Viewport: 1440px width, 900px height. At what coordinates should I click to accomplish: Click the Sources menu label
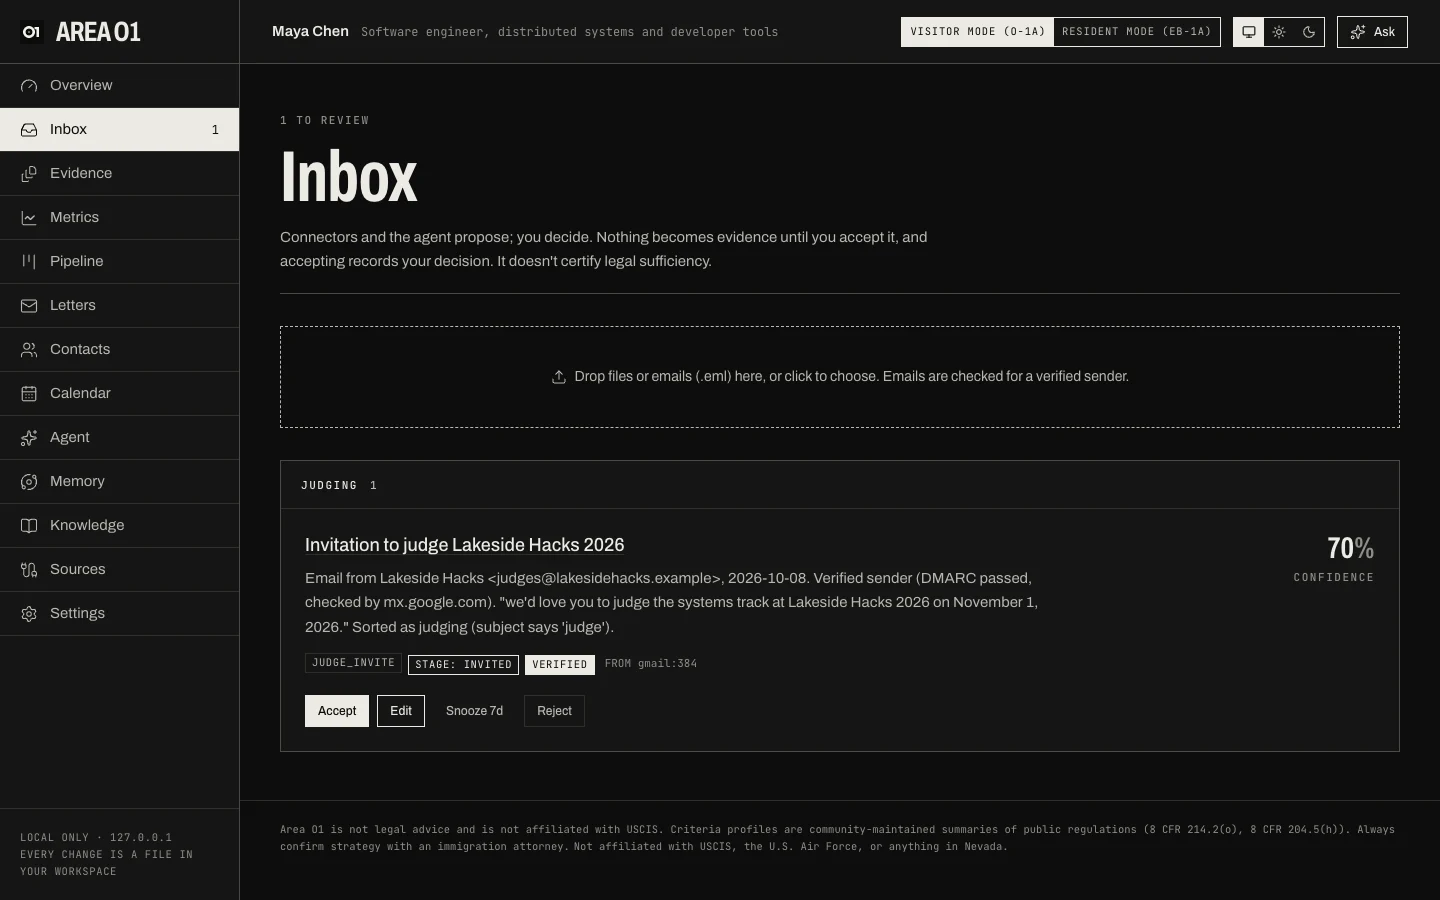(78, 570)
